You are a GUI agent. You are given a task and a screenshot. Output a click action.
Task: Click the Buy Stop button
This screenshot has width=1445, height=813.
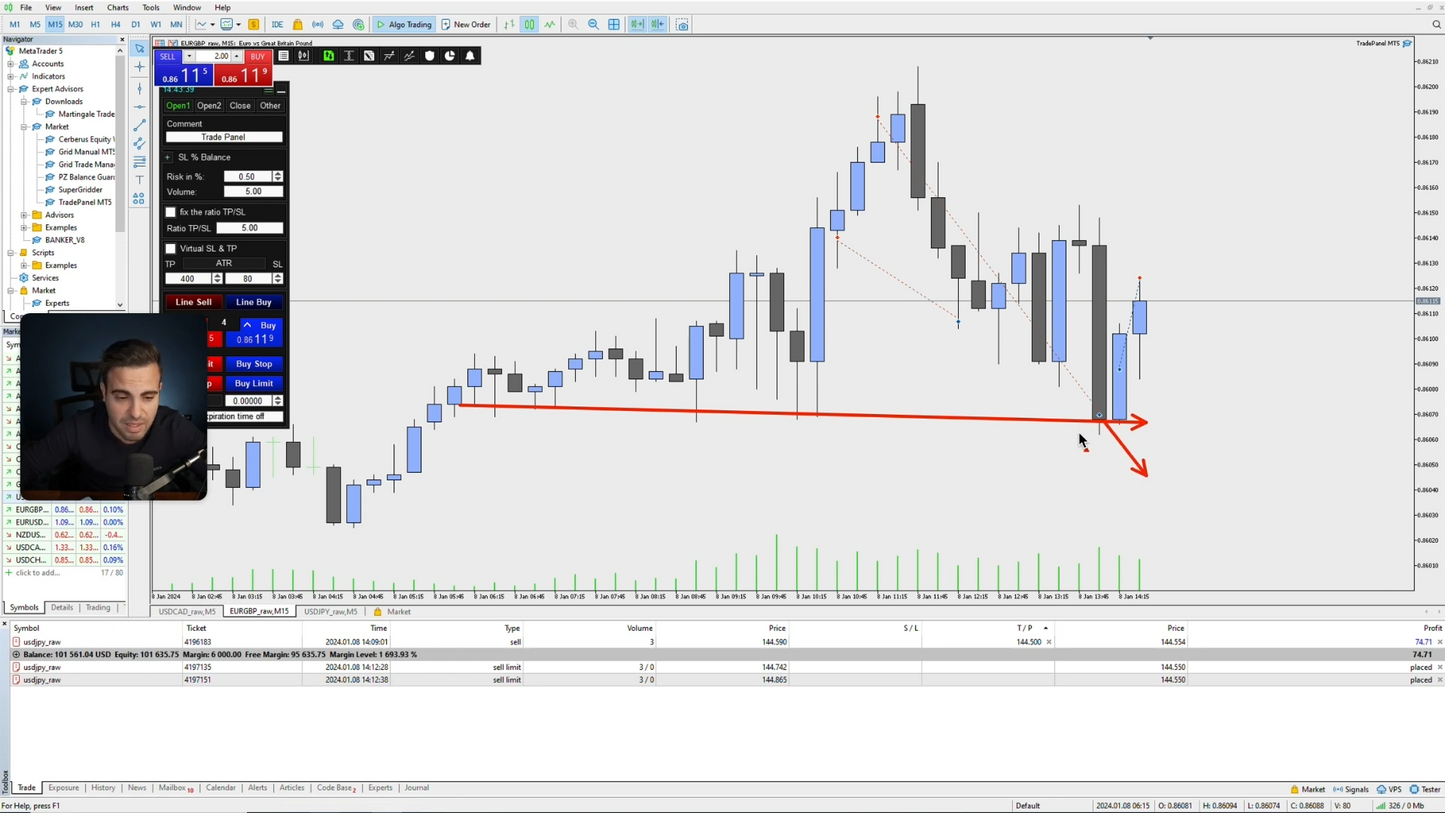[253, 363]
